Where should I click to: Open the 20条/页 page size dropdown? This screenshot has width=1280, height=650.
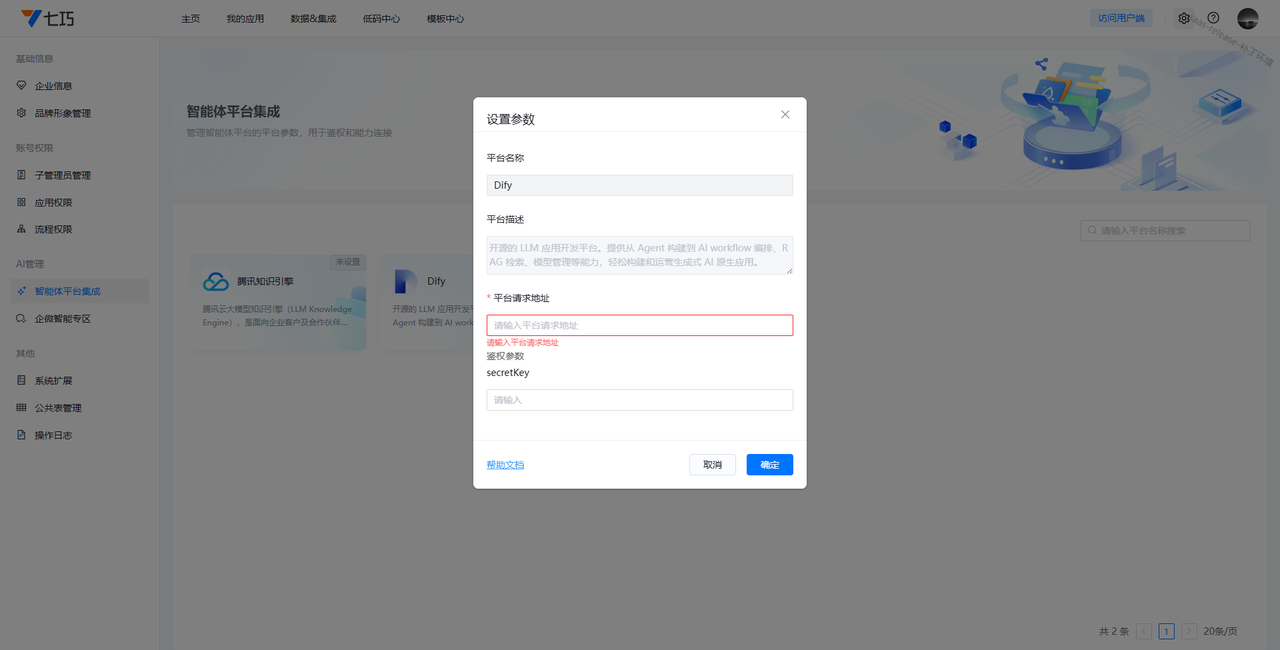[1220, 631]
